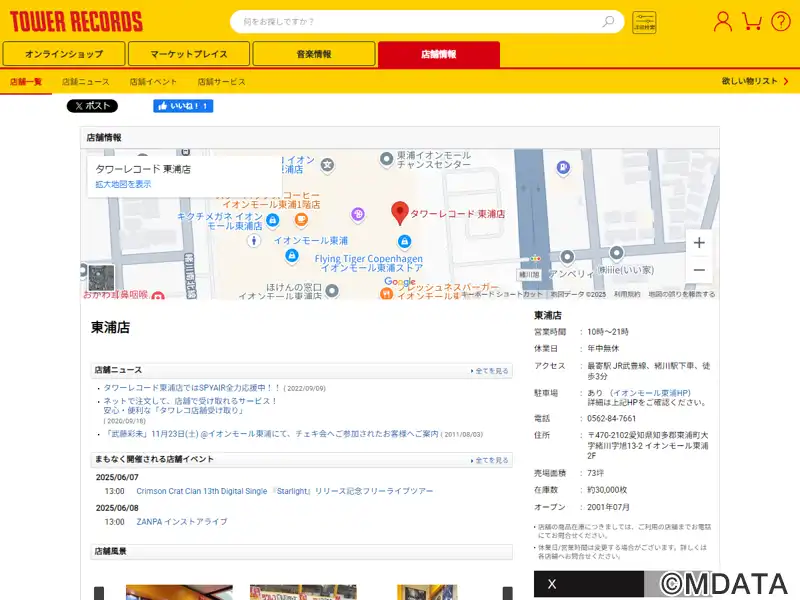Zoom in on the map

[699, 243]
